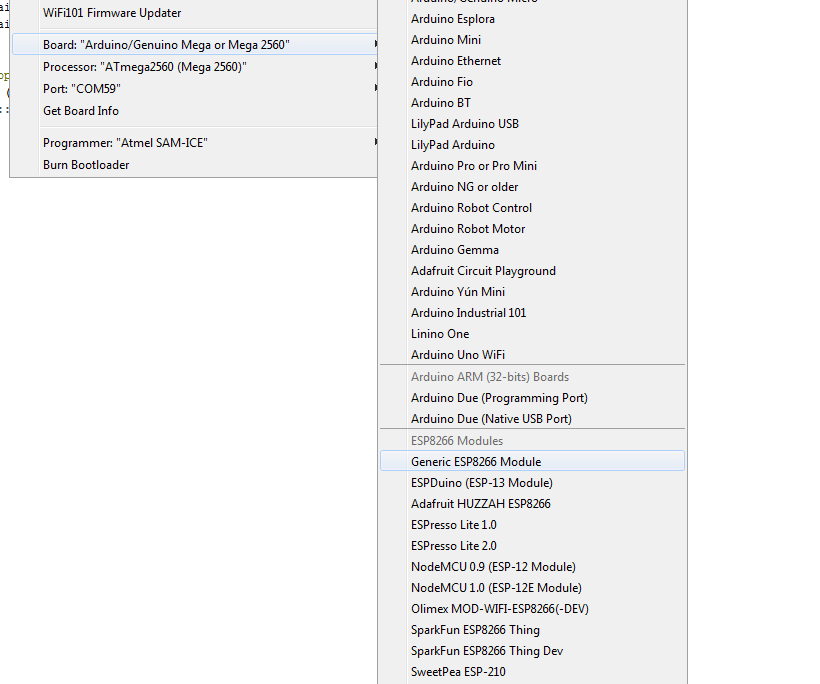Select Arduino Fio board

[x=532, y=82]
